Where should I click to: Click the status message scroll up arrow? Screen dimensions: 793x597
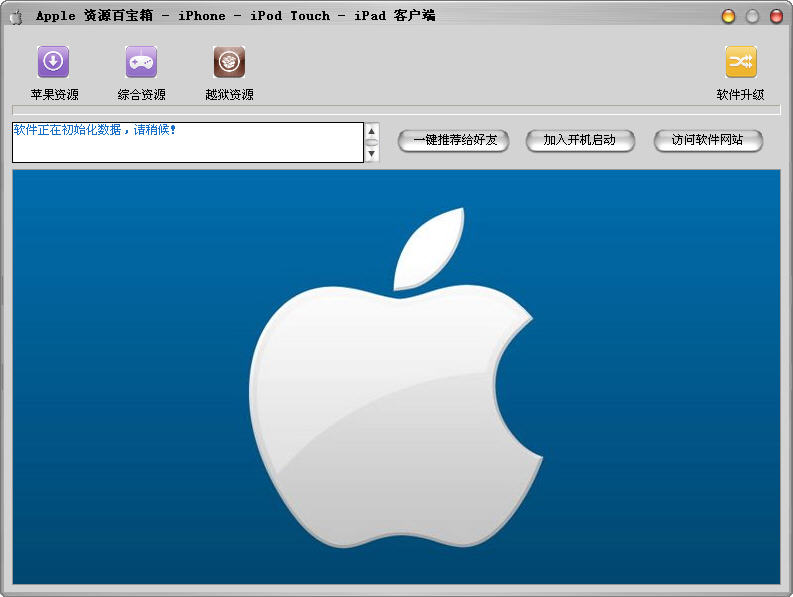tap(372, 131)
